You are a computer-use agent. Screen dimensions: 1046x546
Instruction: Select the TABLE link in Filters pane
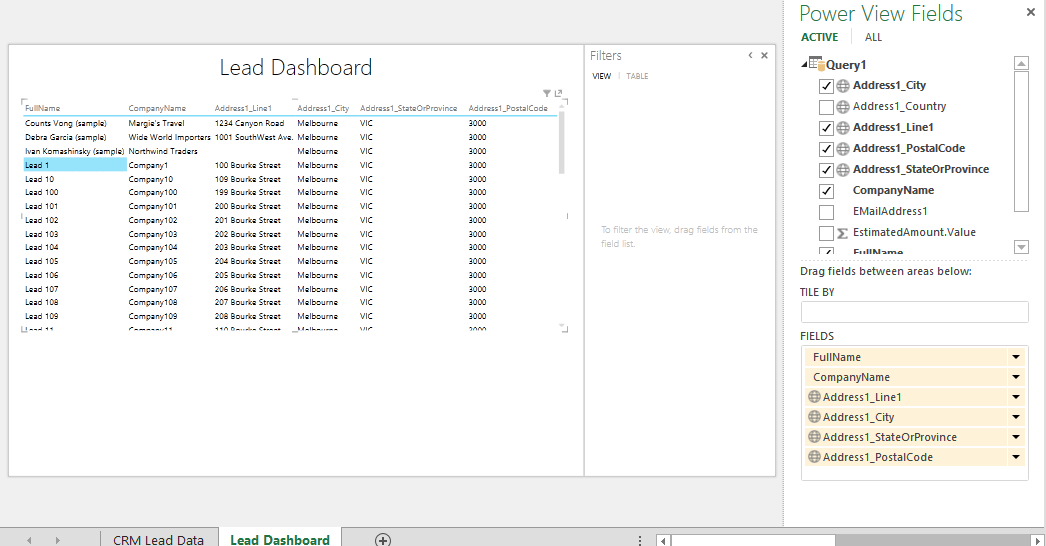637,76
